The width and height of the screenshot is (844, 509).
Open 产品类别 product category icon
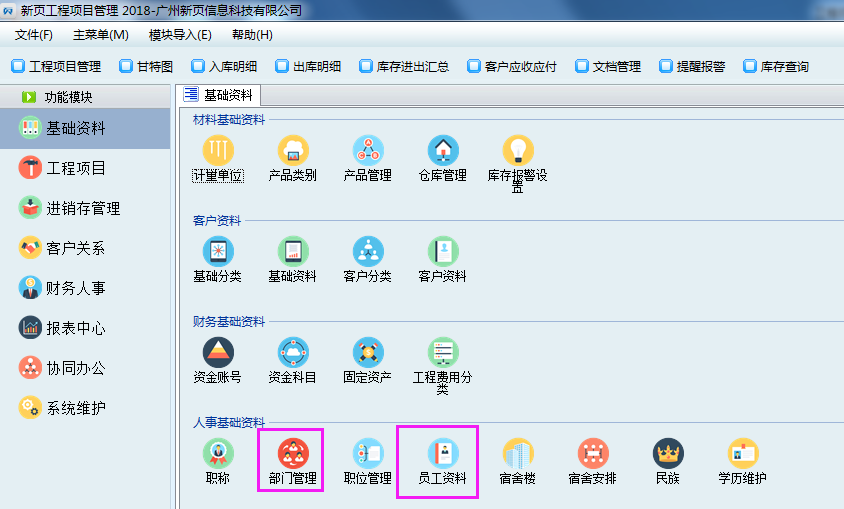click(293, 150)
